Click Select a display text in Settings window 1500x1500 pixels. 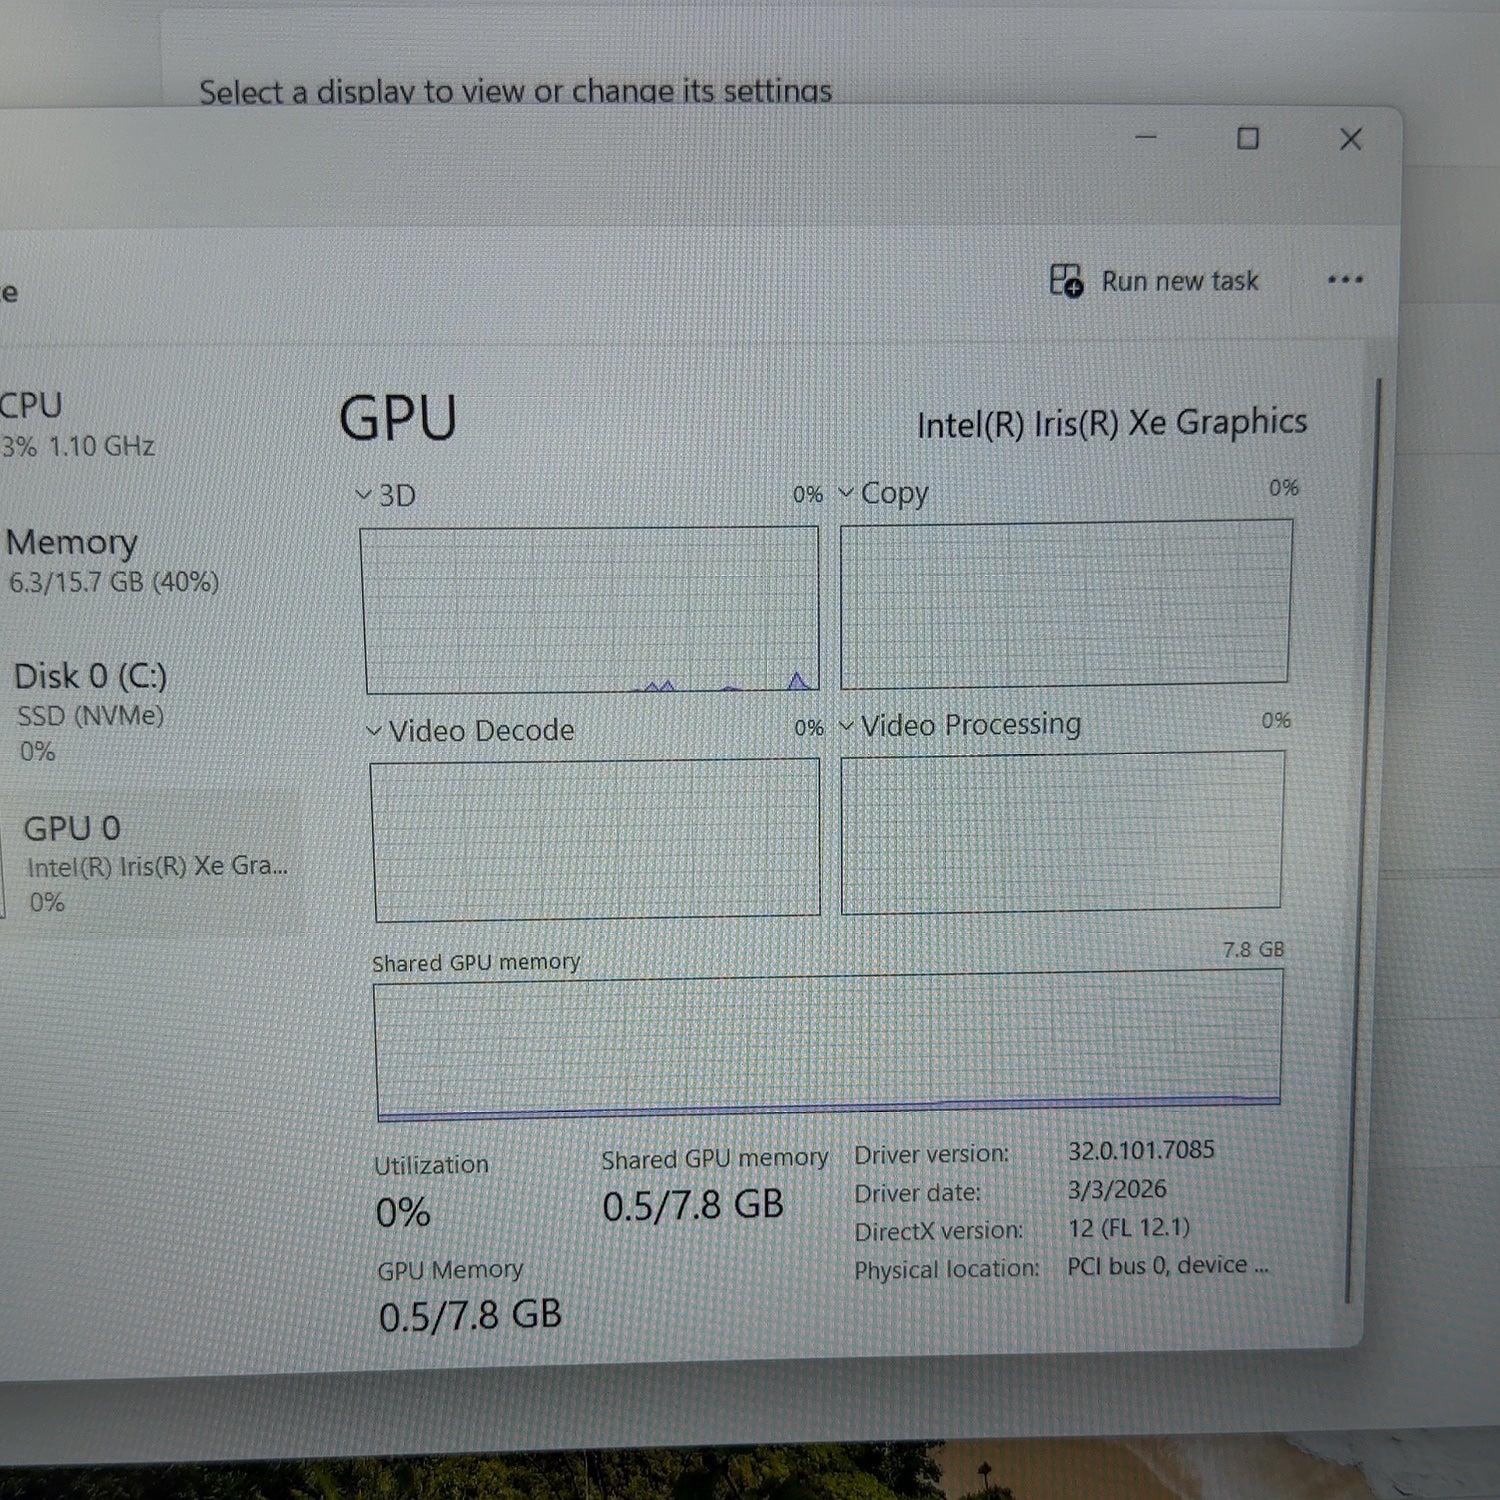coord(515,91)
